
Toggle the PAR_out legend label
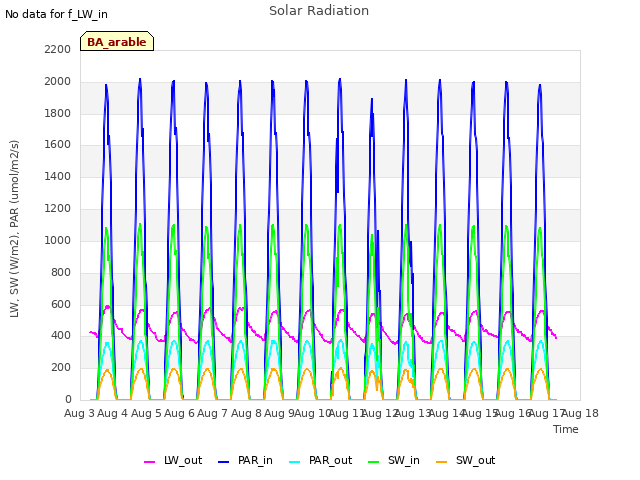click(x=331, y=460)
